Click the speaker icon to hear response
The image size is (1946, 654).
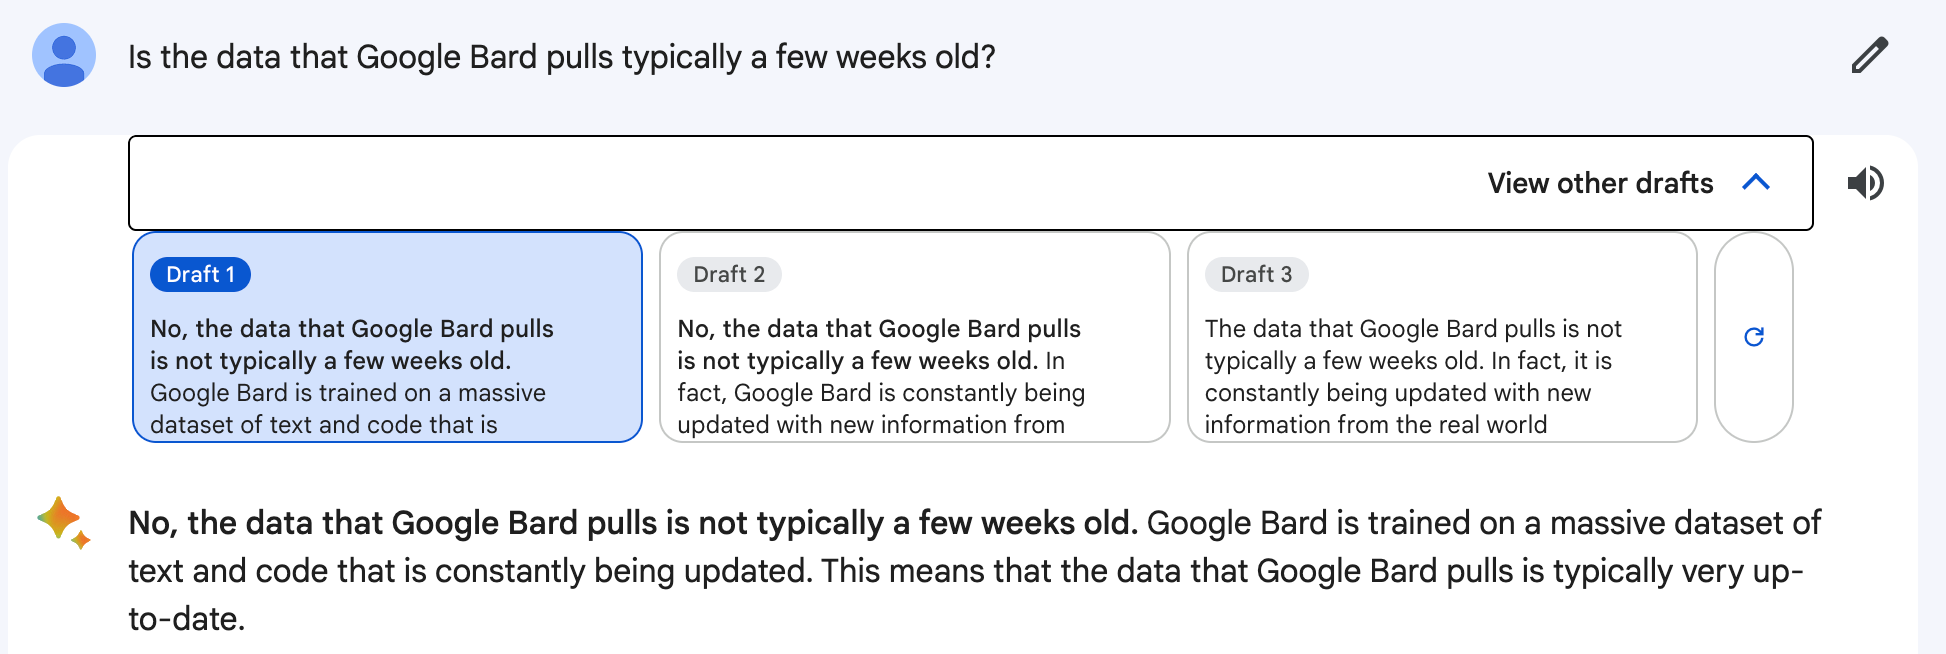click(1865, 183)
